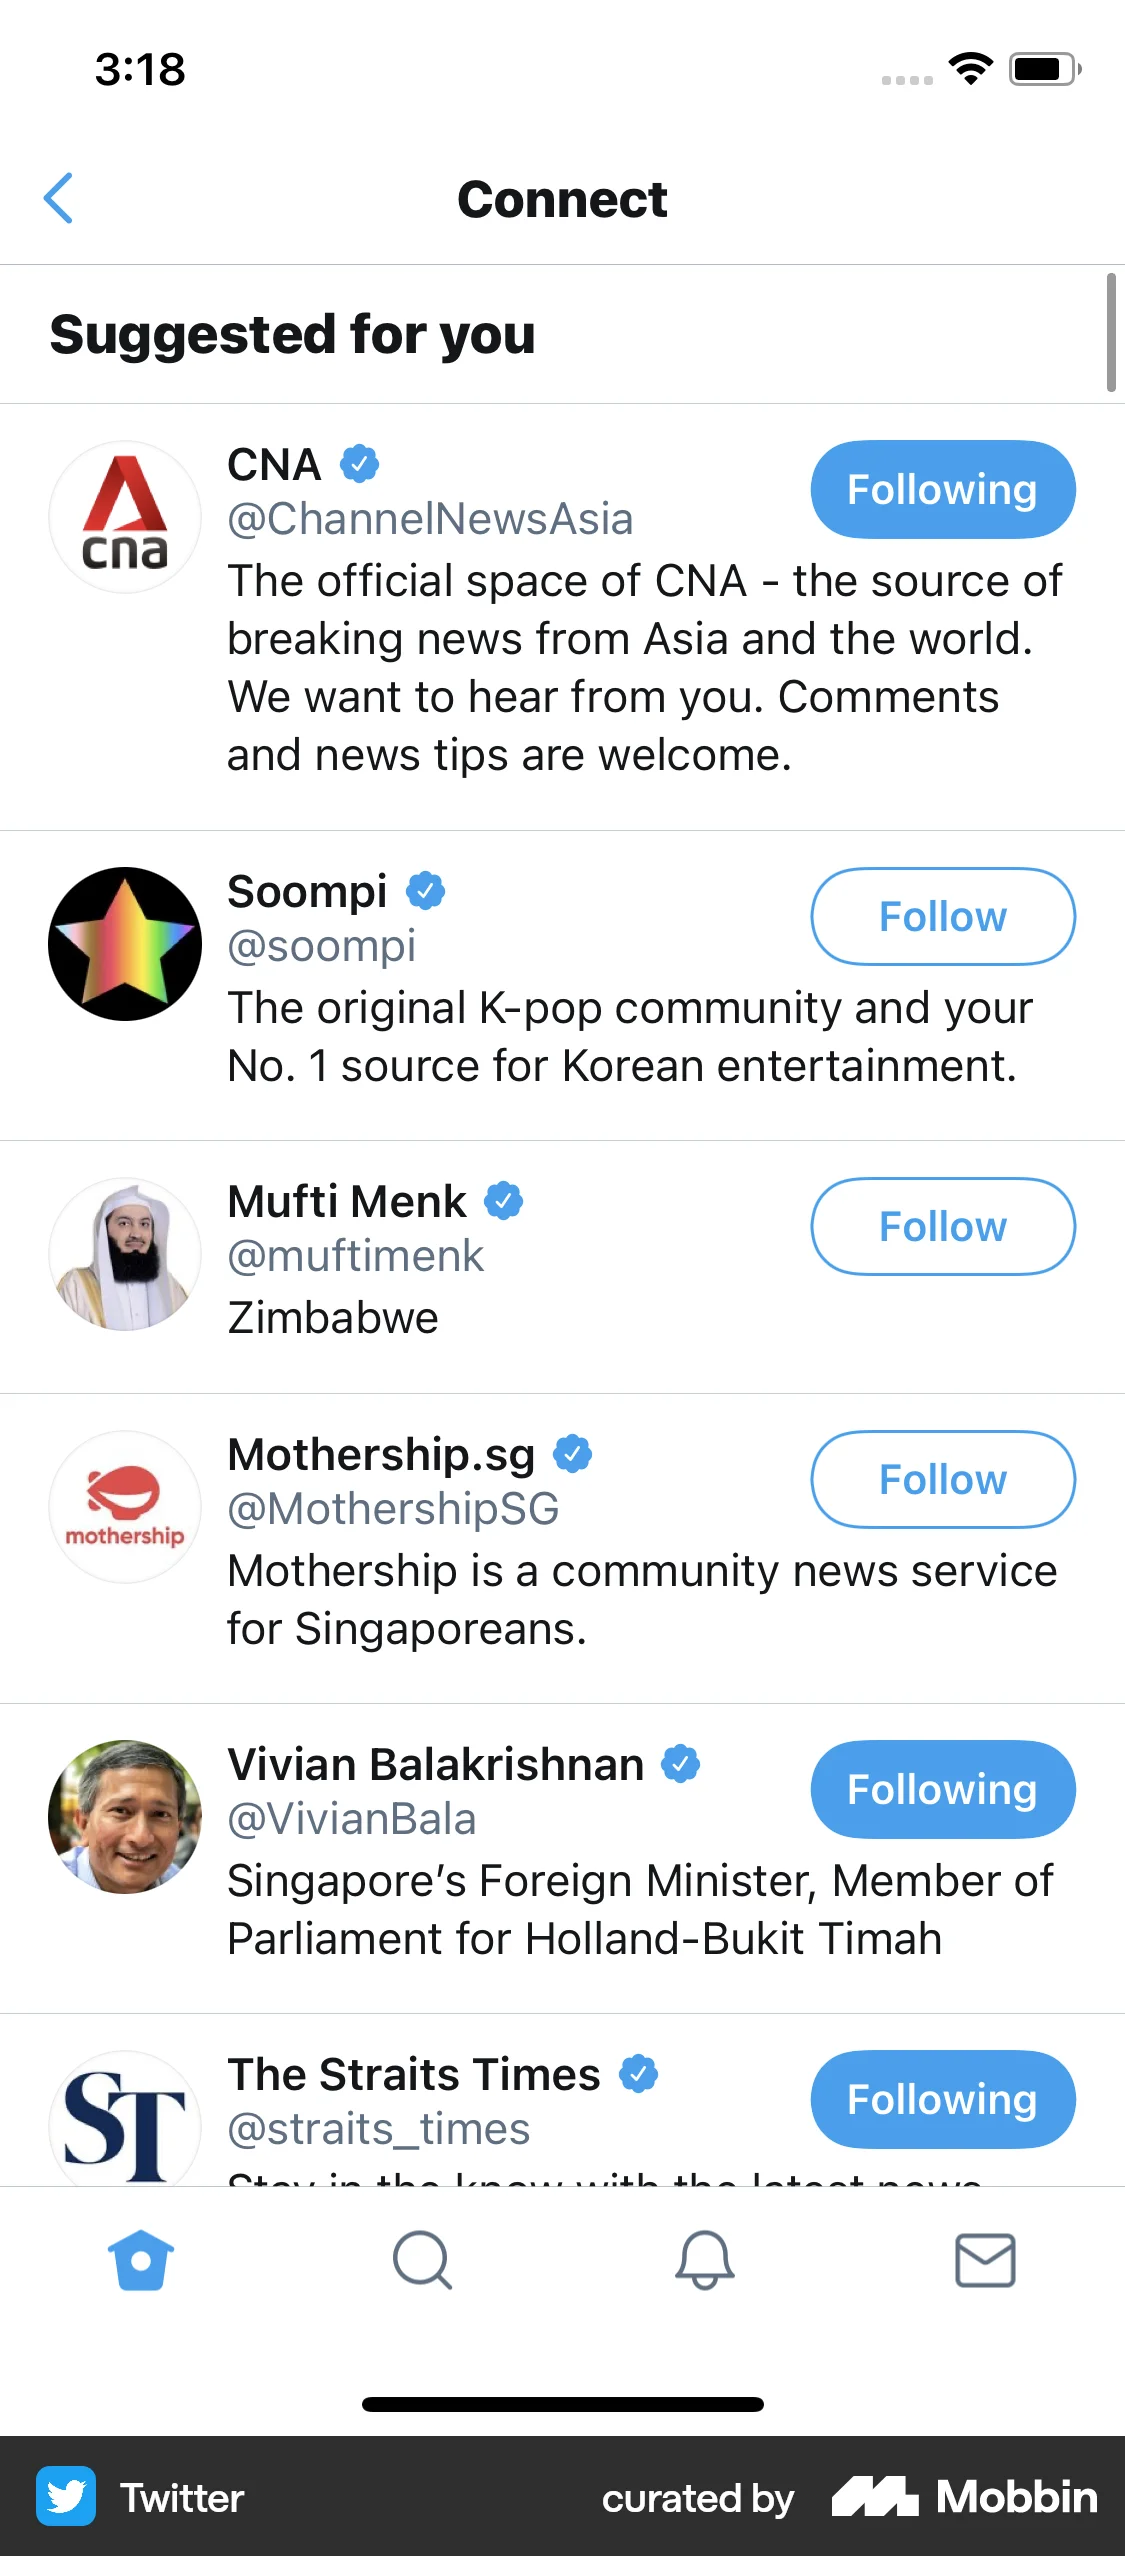Select the Connect screen title
Image resolution: width=1125 pixels, height=2556 pixels.
(562, 199)
